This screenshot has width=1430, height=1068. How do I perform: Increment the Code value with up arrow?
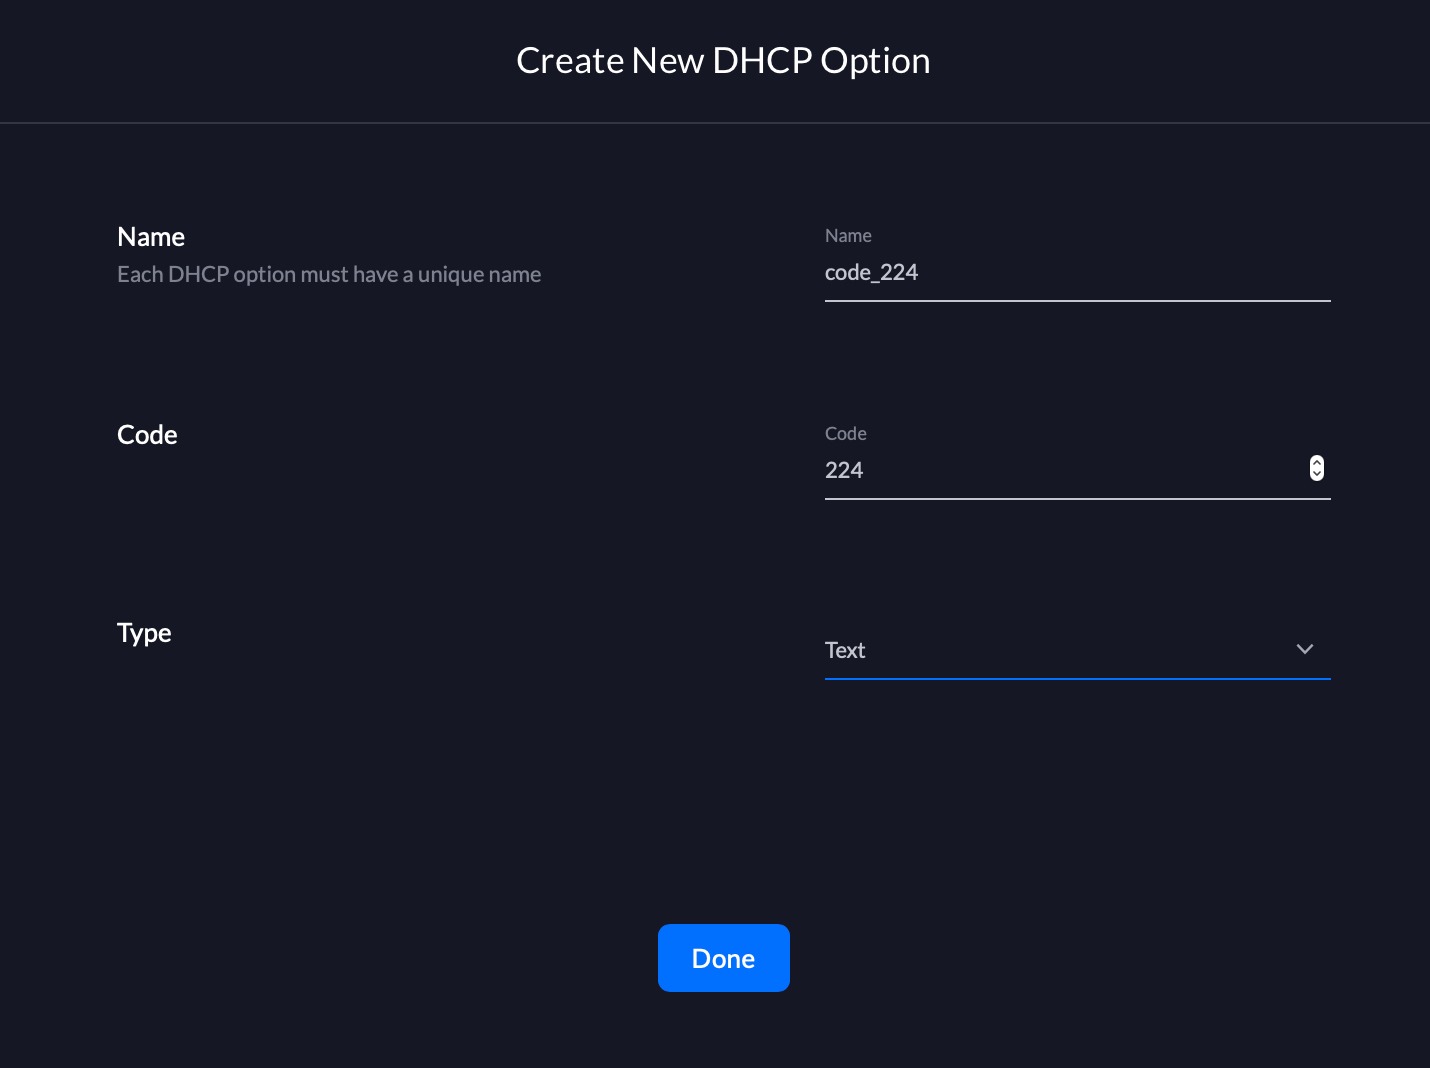tap(1317, 463)
